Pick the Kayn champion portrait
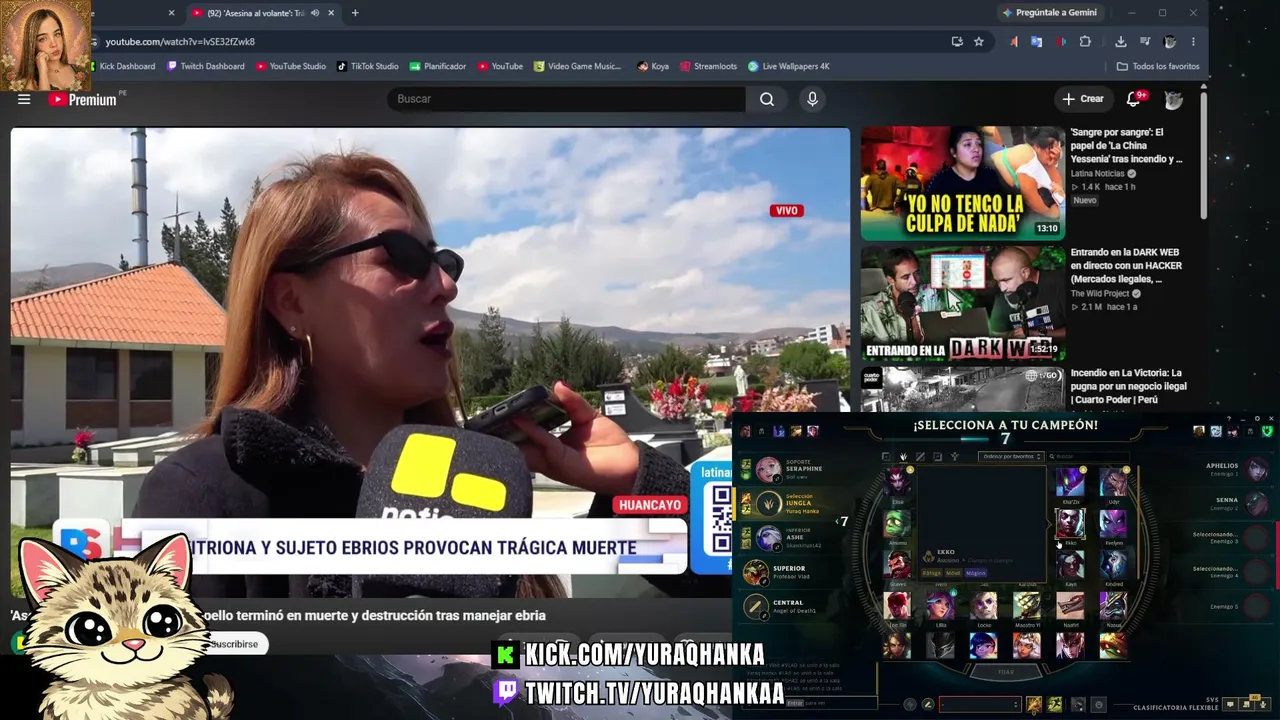The image size is (1280, 720). click(1070, 565)
